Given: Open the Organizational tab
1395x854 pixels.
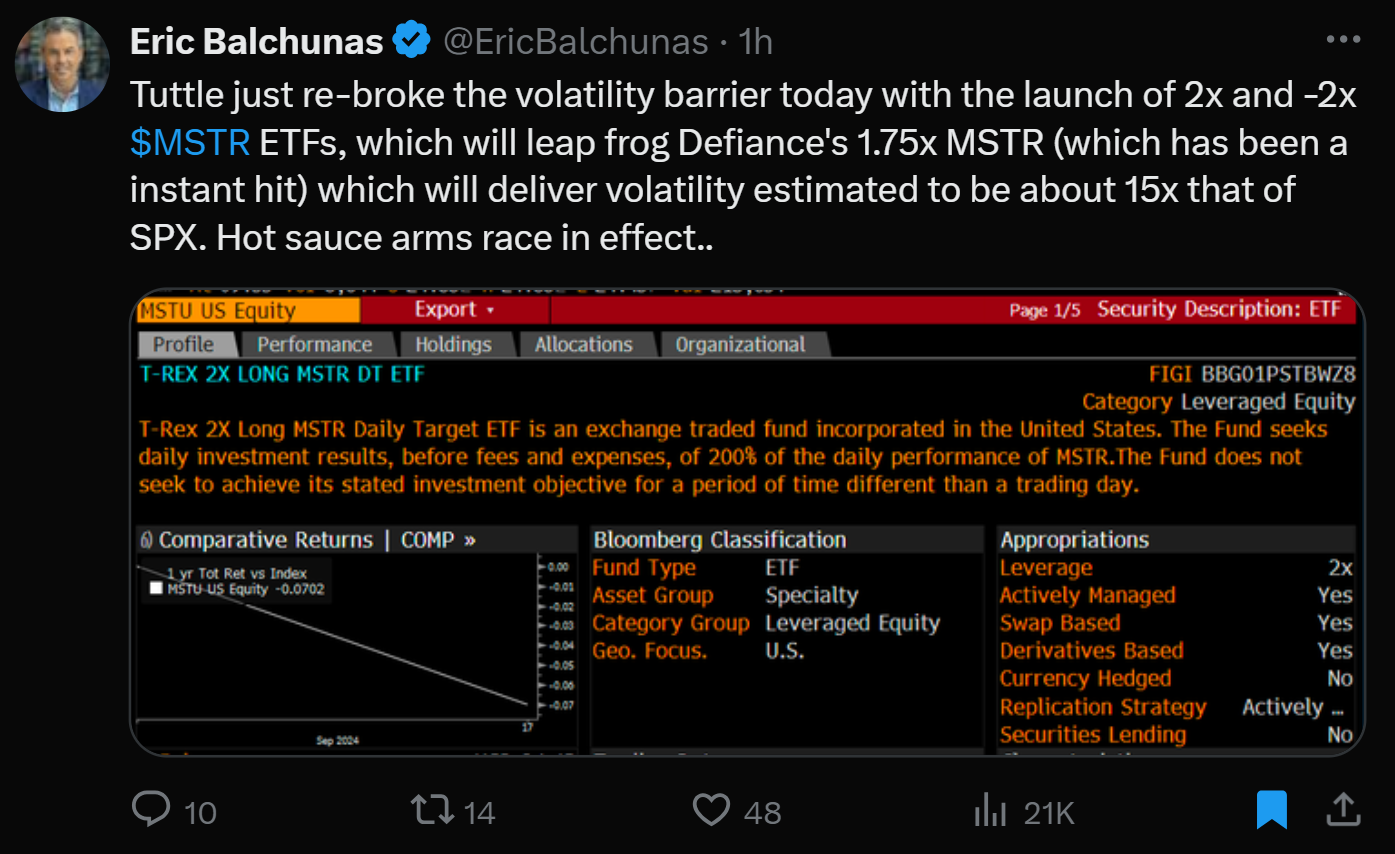Looking at the screenshot, I should point(740,344).
